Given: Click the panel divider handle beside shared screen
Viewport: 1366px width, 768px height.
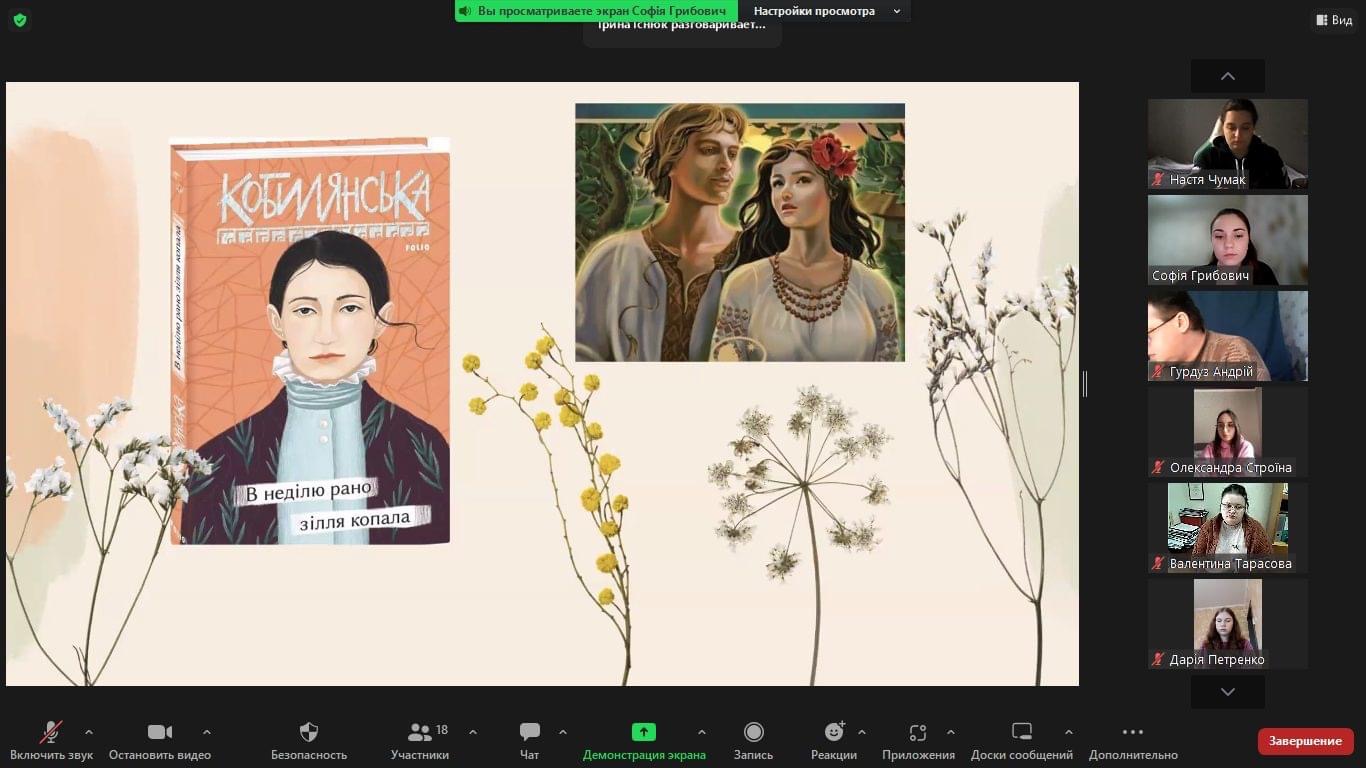Looking at the screenshot, I should tap(1085, 384).
